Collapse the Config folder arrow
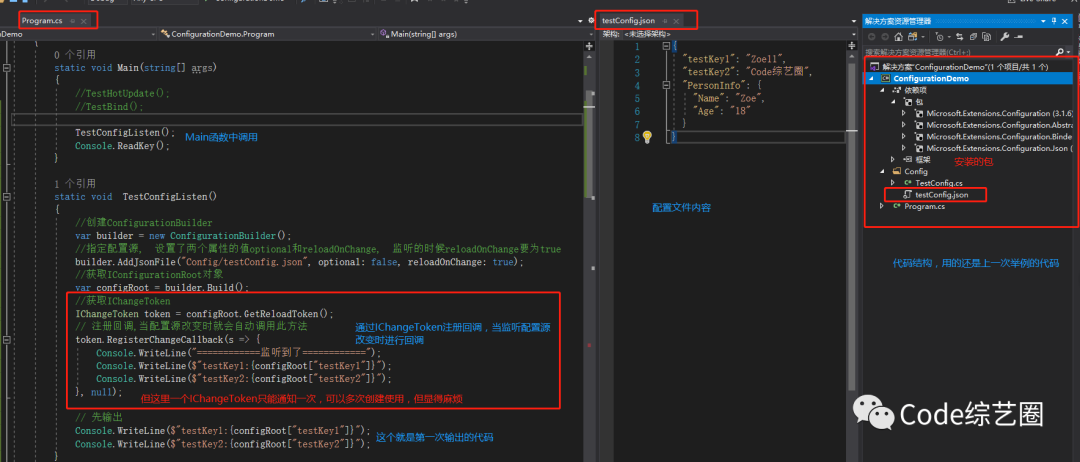Screen dimensions: 1080x462 pos(881,171)
